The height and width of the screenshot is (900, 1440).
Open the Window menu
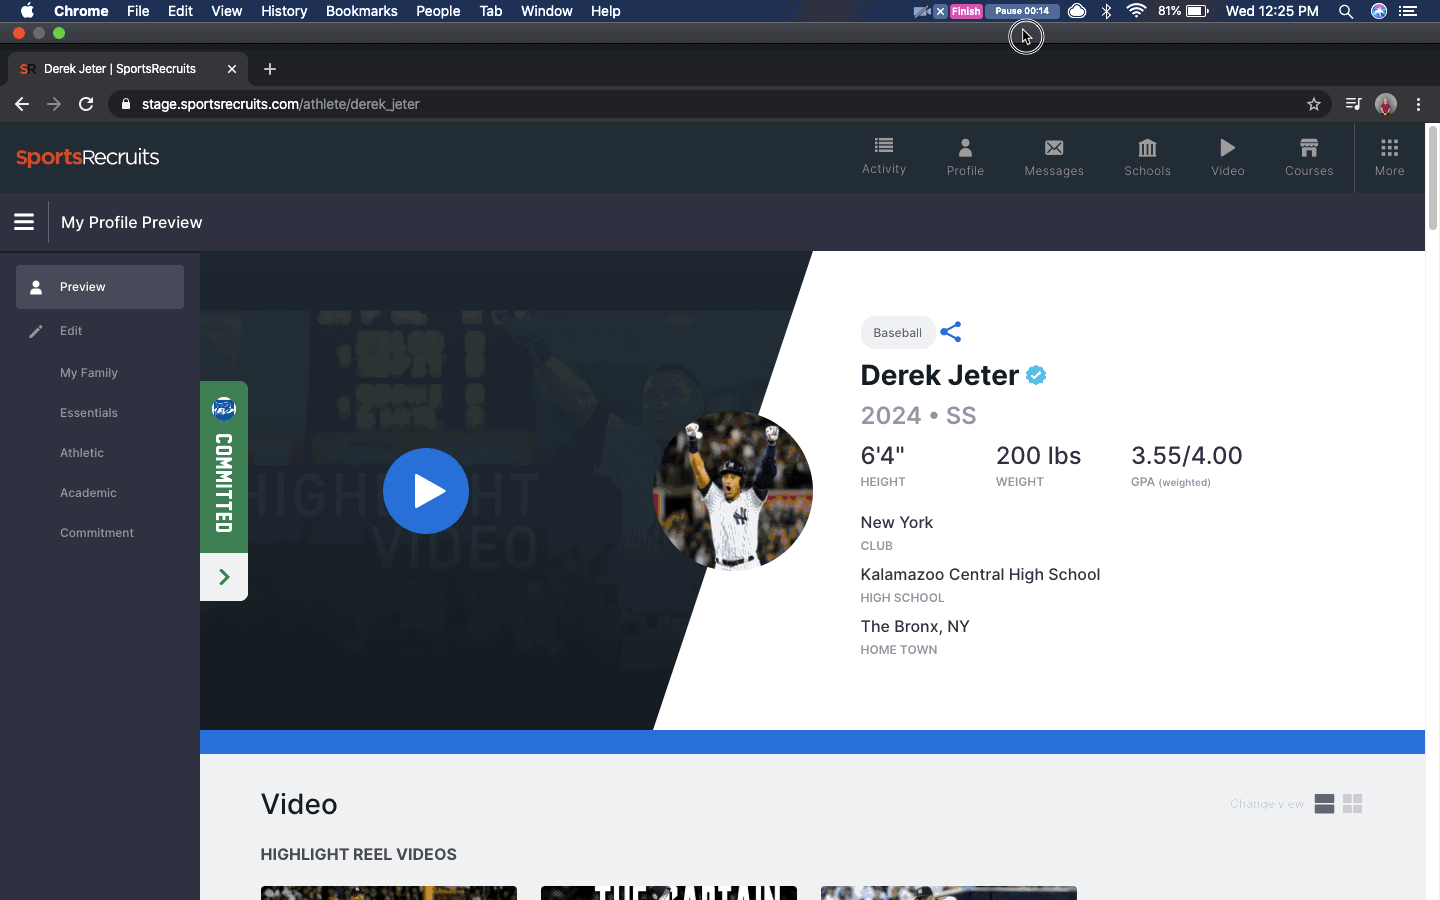pyautogui.click(x=546, y=11)
